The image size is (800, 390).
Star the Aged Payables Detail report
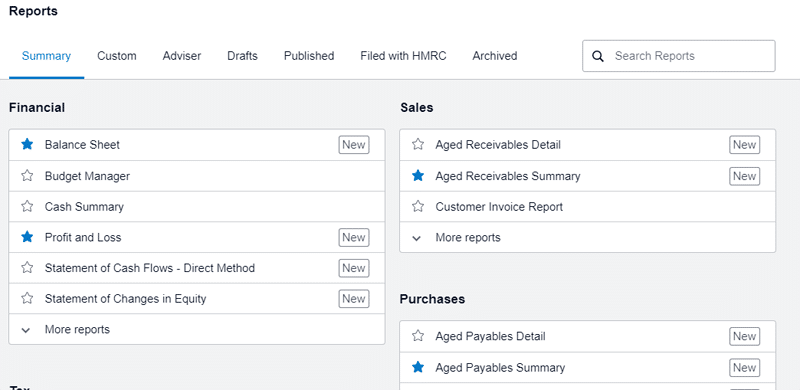point(418,336)
